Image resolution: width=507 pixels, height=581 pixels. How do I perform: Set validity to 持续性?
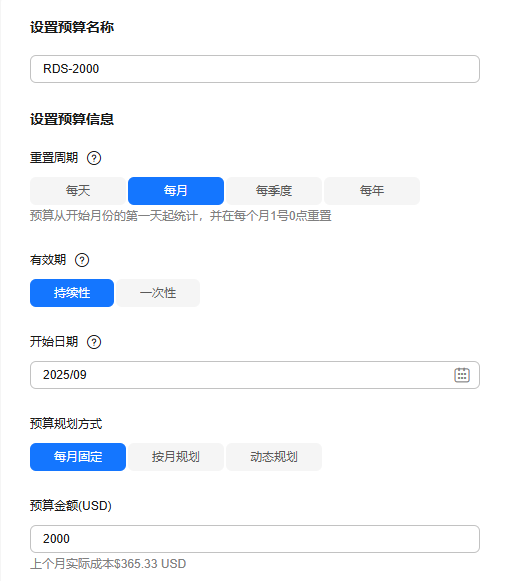(72, 293)
